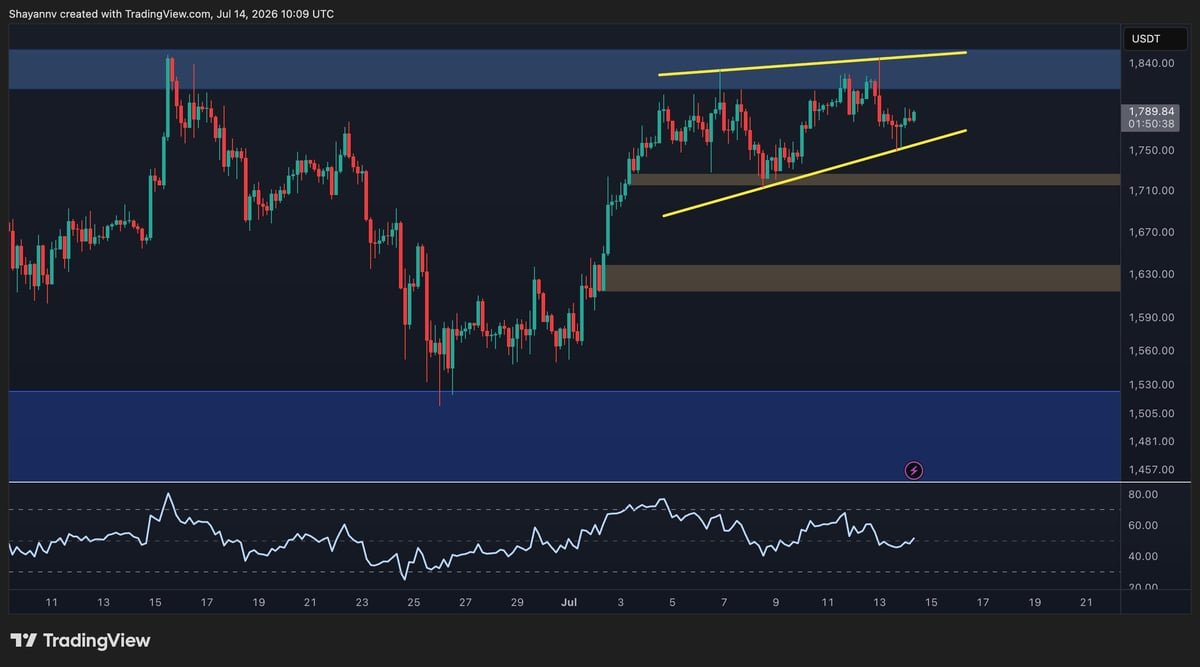Click the 1,505.00 price axis label

pos(1151,413)
